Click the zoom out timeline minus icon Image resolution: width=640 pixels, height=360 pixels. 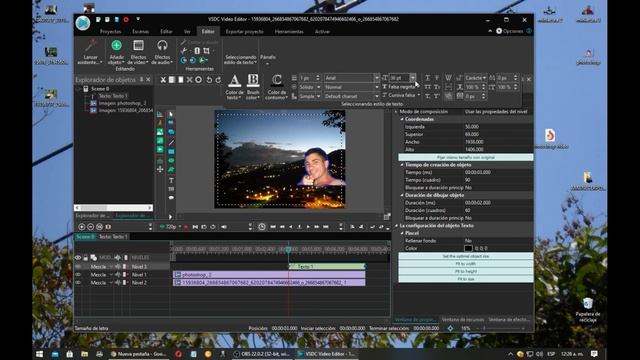click(91, 227)
